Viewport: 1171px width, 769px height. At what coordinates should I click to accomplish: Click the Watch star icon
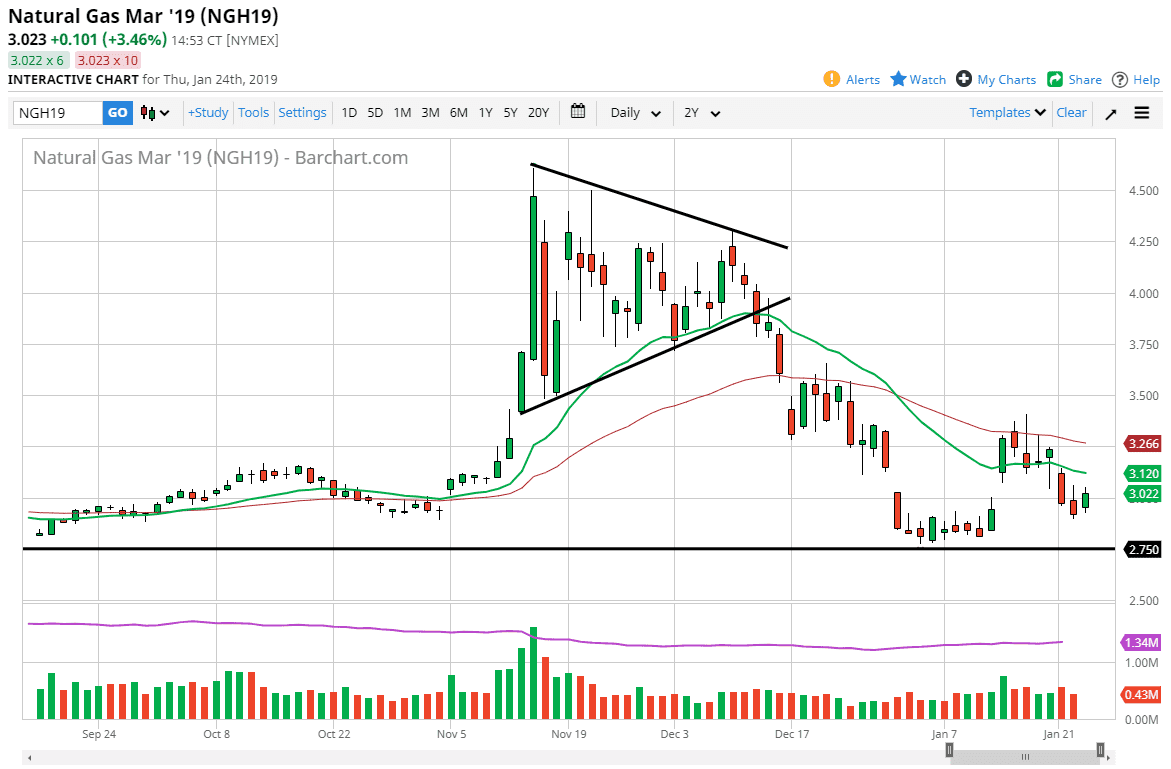[x=898, y=79]
